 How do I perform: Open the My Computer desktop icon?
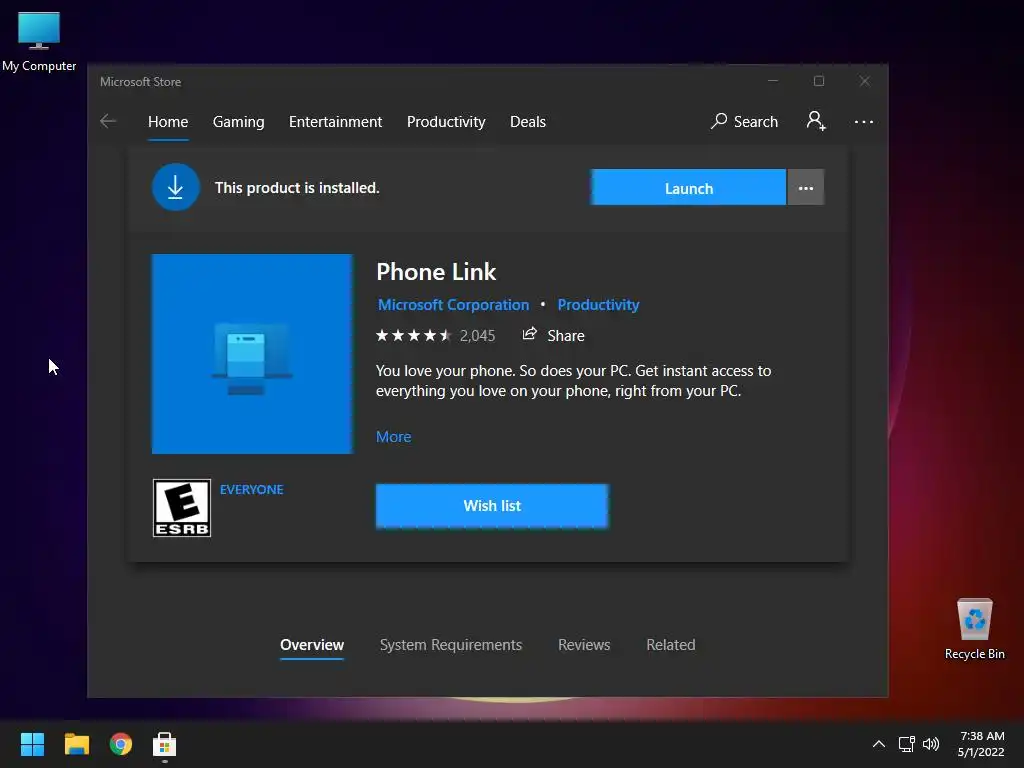[x=39, y=41]
